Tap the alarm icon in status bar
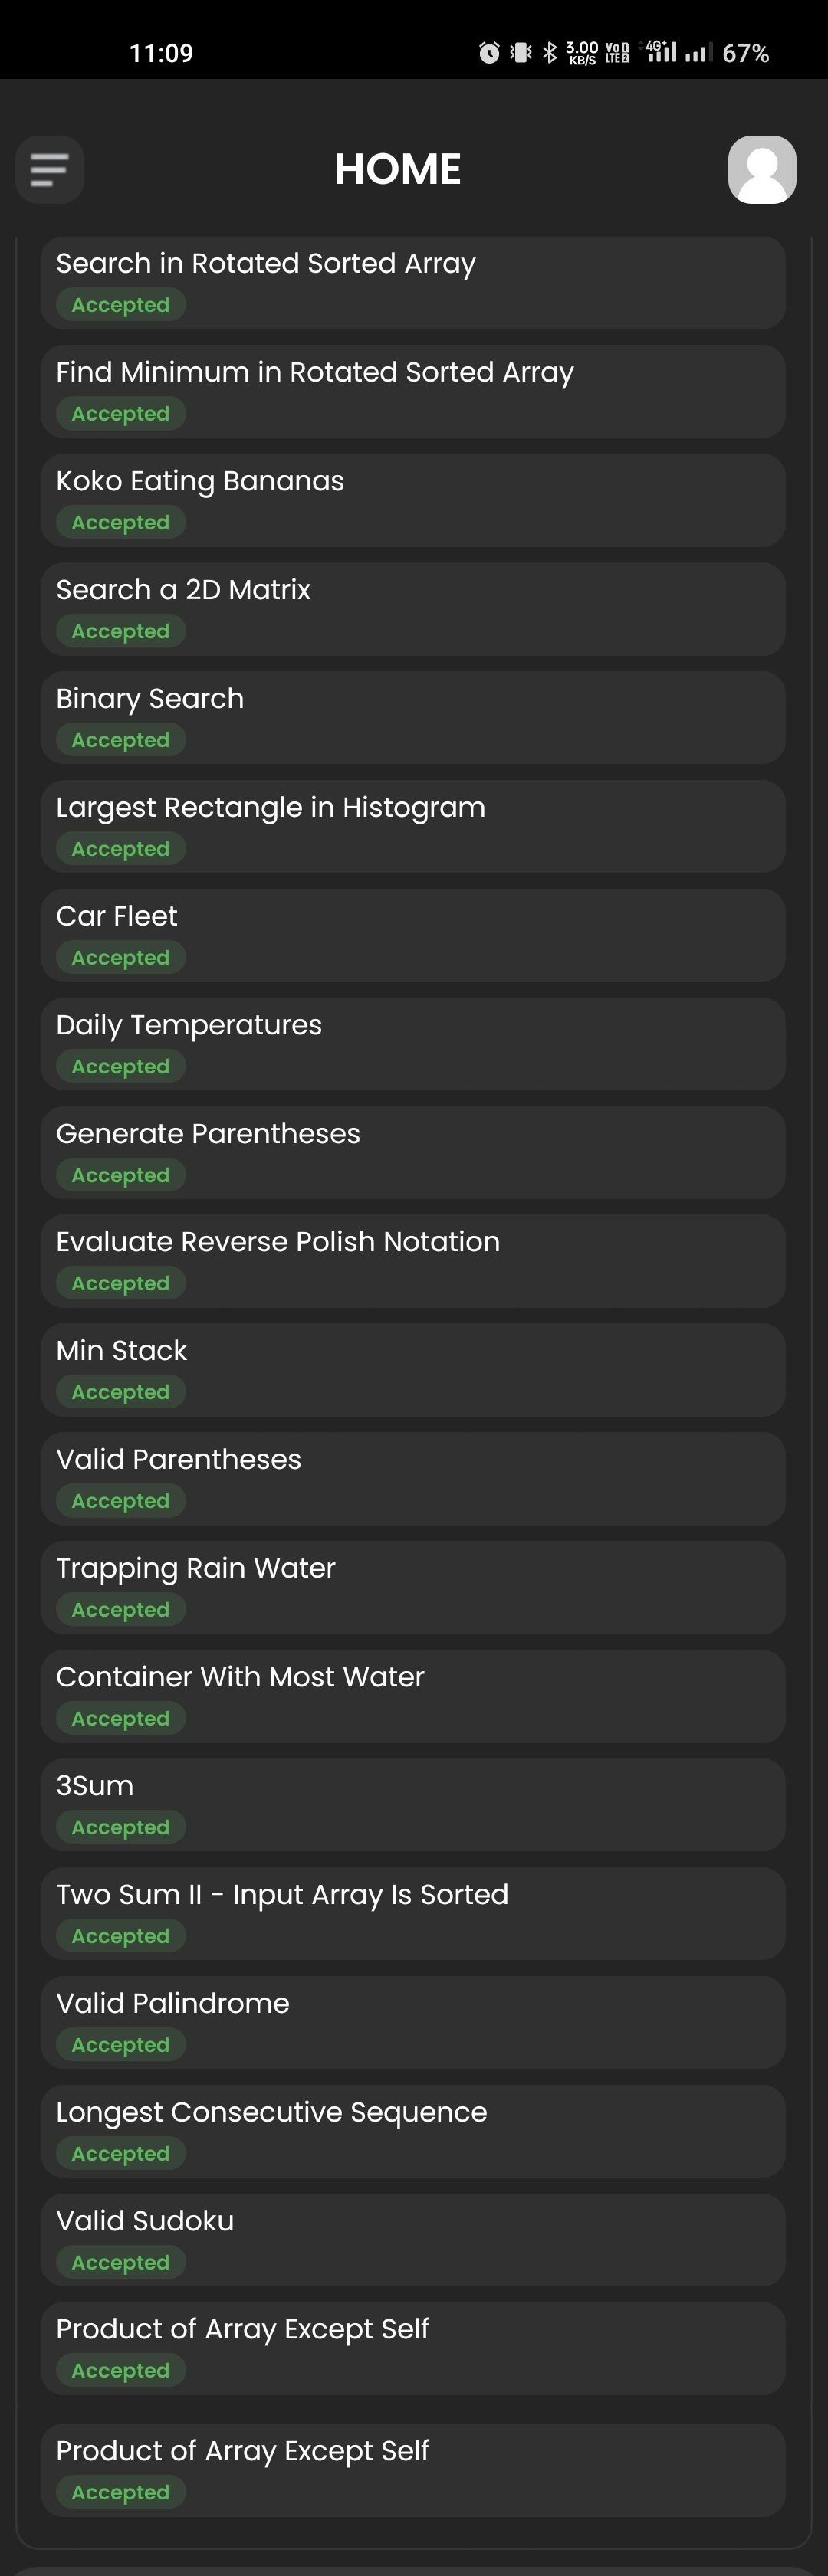 489,53
